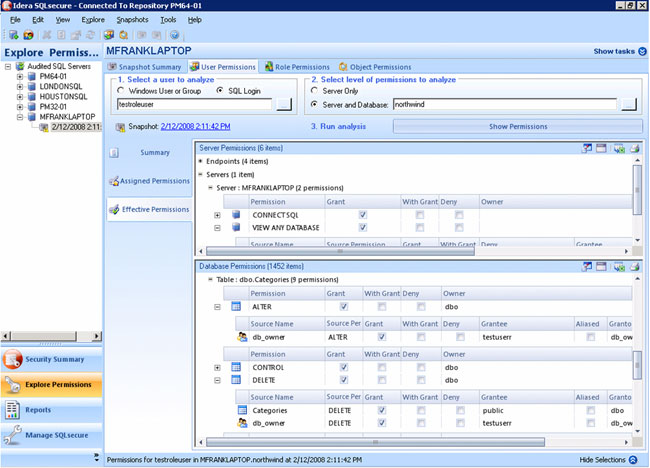This screenshot has height=468, width=650.
Task: Click the pin icon in Database Permissions header
Action: click(x=587, y=267)
